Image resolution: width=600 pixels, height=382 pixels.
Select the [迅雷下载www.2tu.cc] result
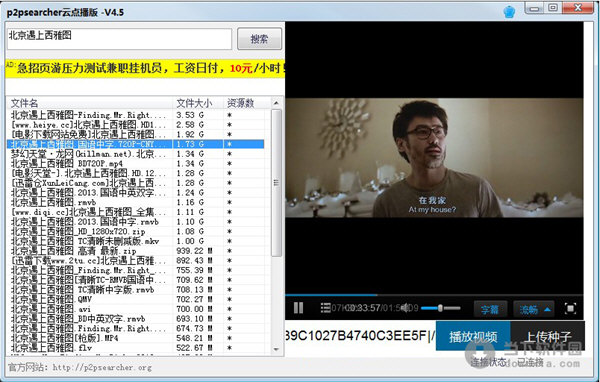[x=135, y=261]
